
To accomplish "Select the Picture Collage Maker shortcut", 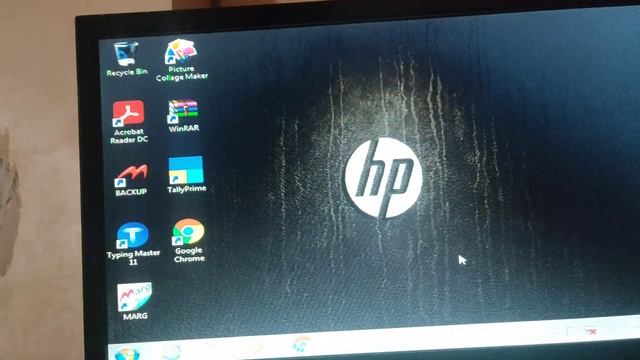I will [181, 60].
